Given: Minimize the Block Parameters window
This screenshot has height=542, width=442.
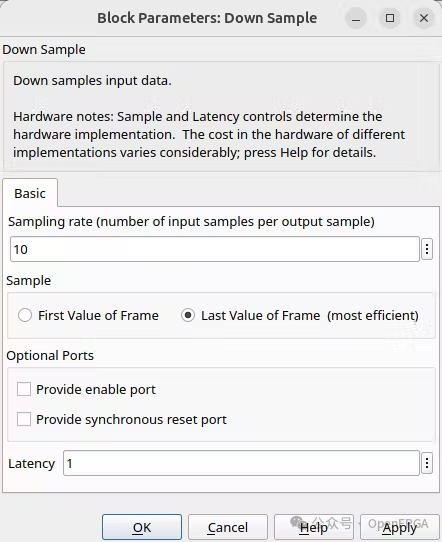Looking at the screenshot, I should pos(356,18).
